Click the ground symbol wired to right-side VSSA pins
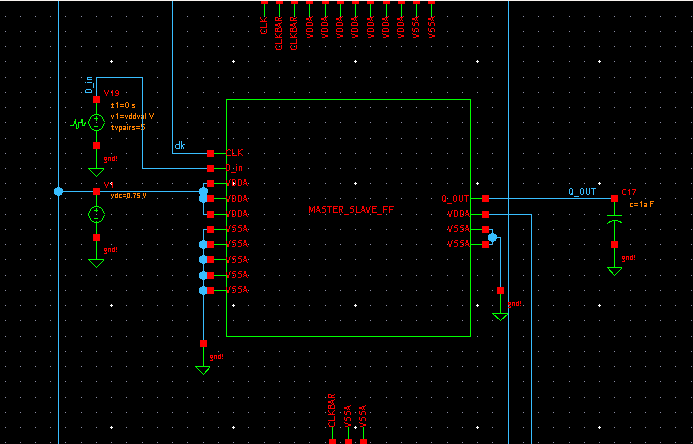This screenshot has width=693, height=444. 500,316
